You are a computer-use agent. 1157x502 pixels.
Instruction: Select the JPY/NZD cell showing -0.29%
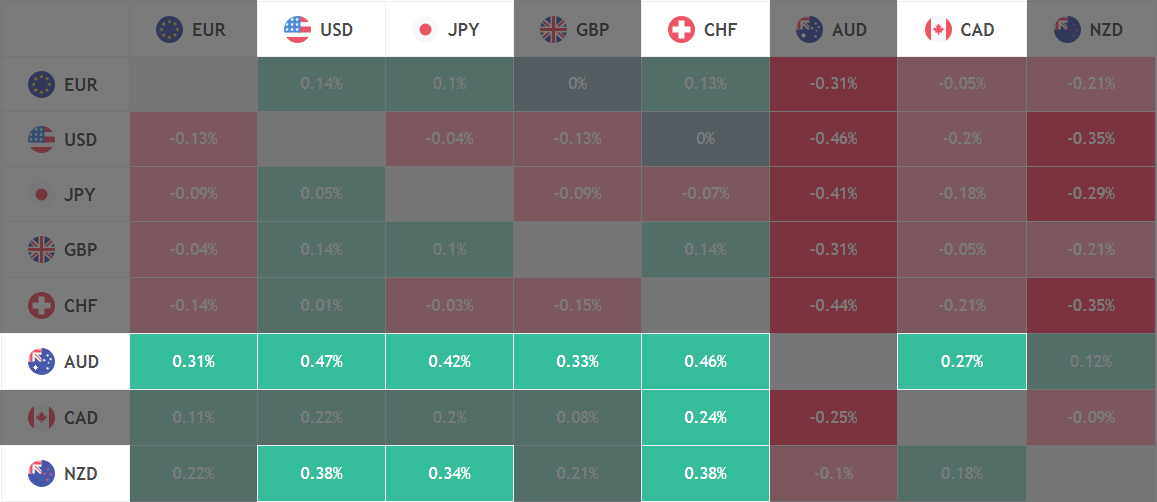1091,194
